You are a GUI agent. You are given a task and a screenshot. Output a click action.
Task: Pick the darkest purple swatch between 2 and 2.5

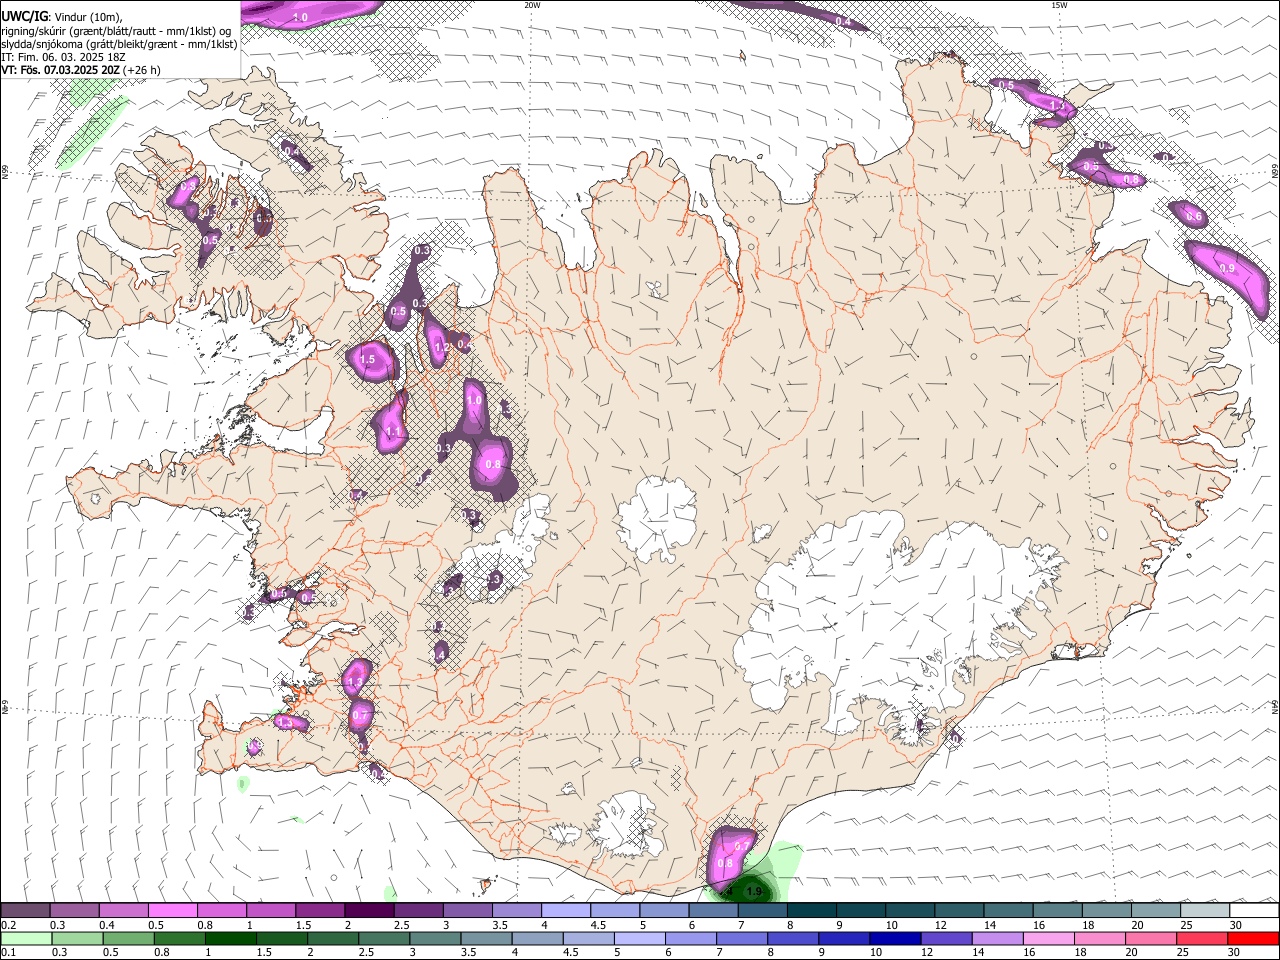point(368,911)
